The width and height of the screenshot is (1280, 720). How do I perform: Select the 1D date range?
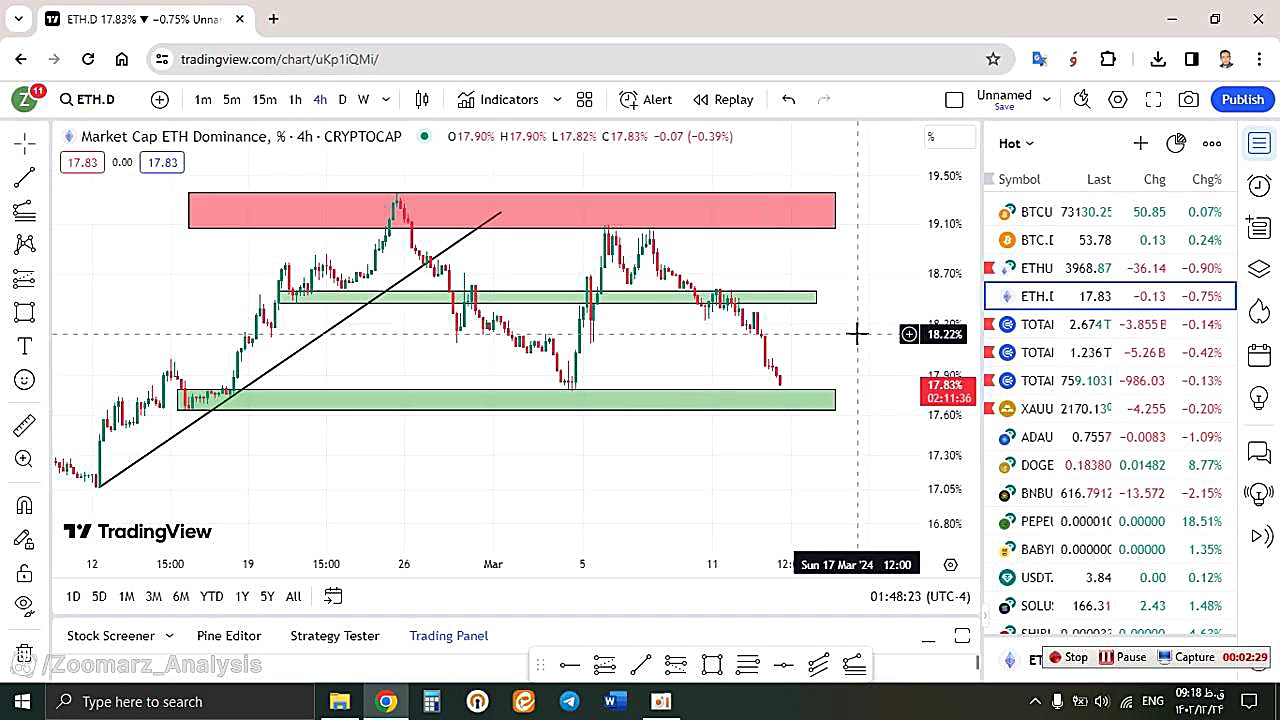click(x=73, y=596)
